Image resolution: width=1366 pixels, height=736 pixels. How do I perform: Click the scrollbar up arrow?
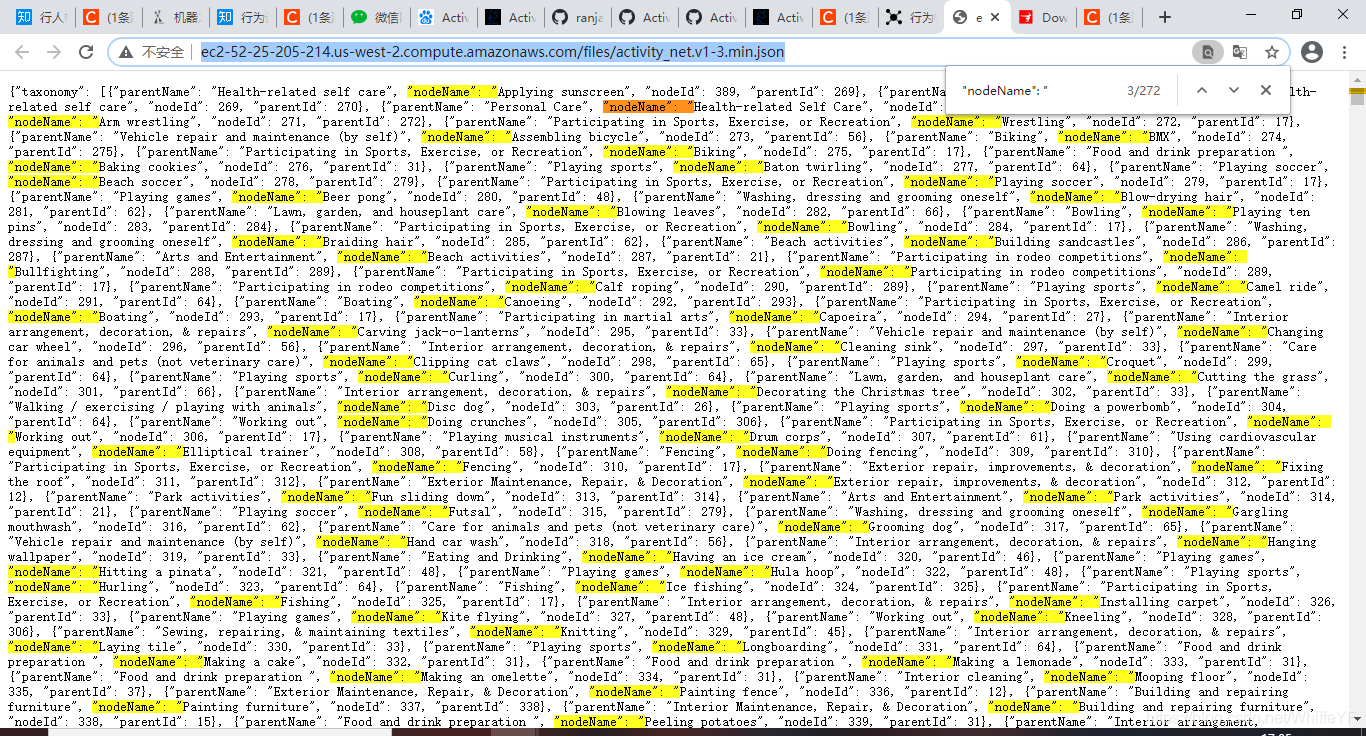coord(1357,79)
